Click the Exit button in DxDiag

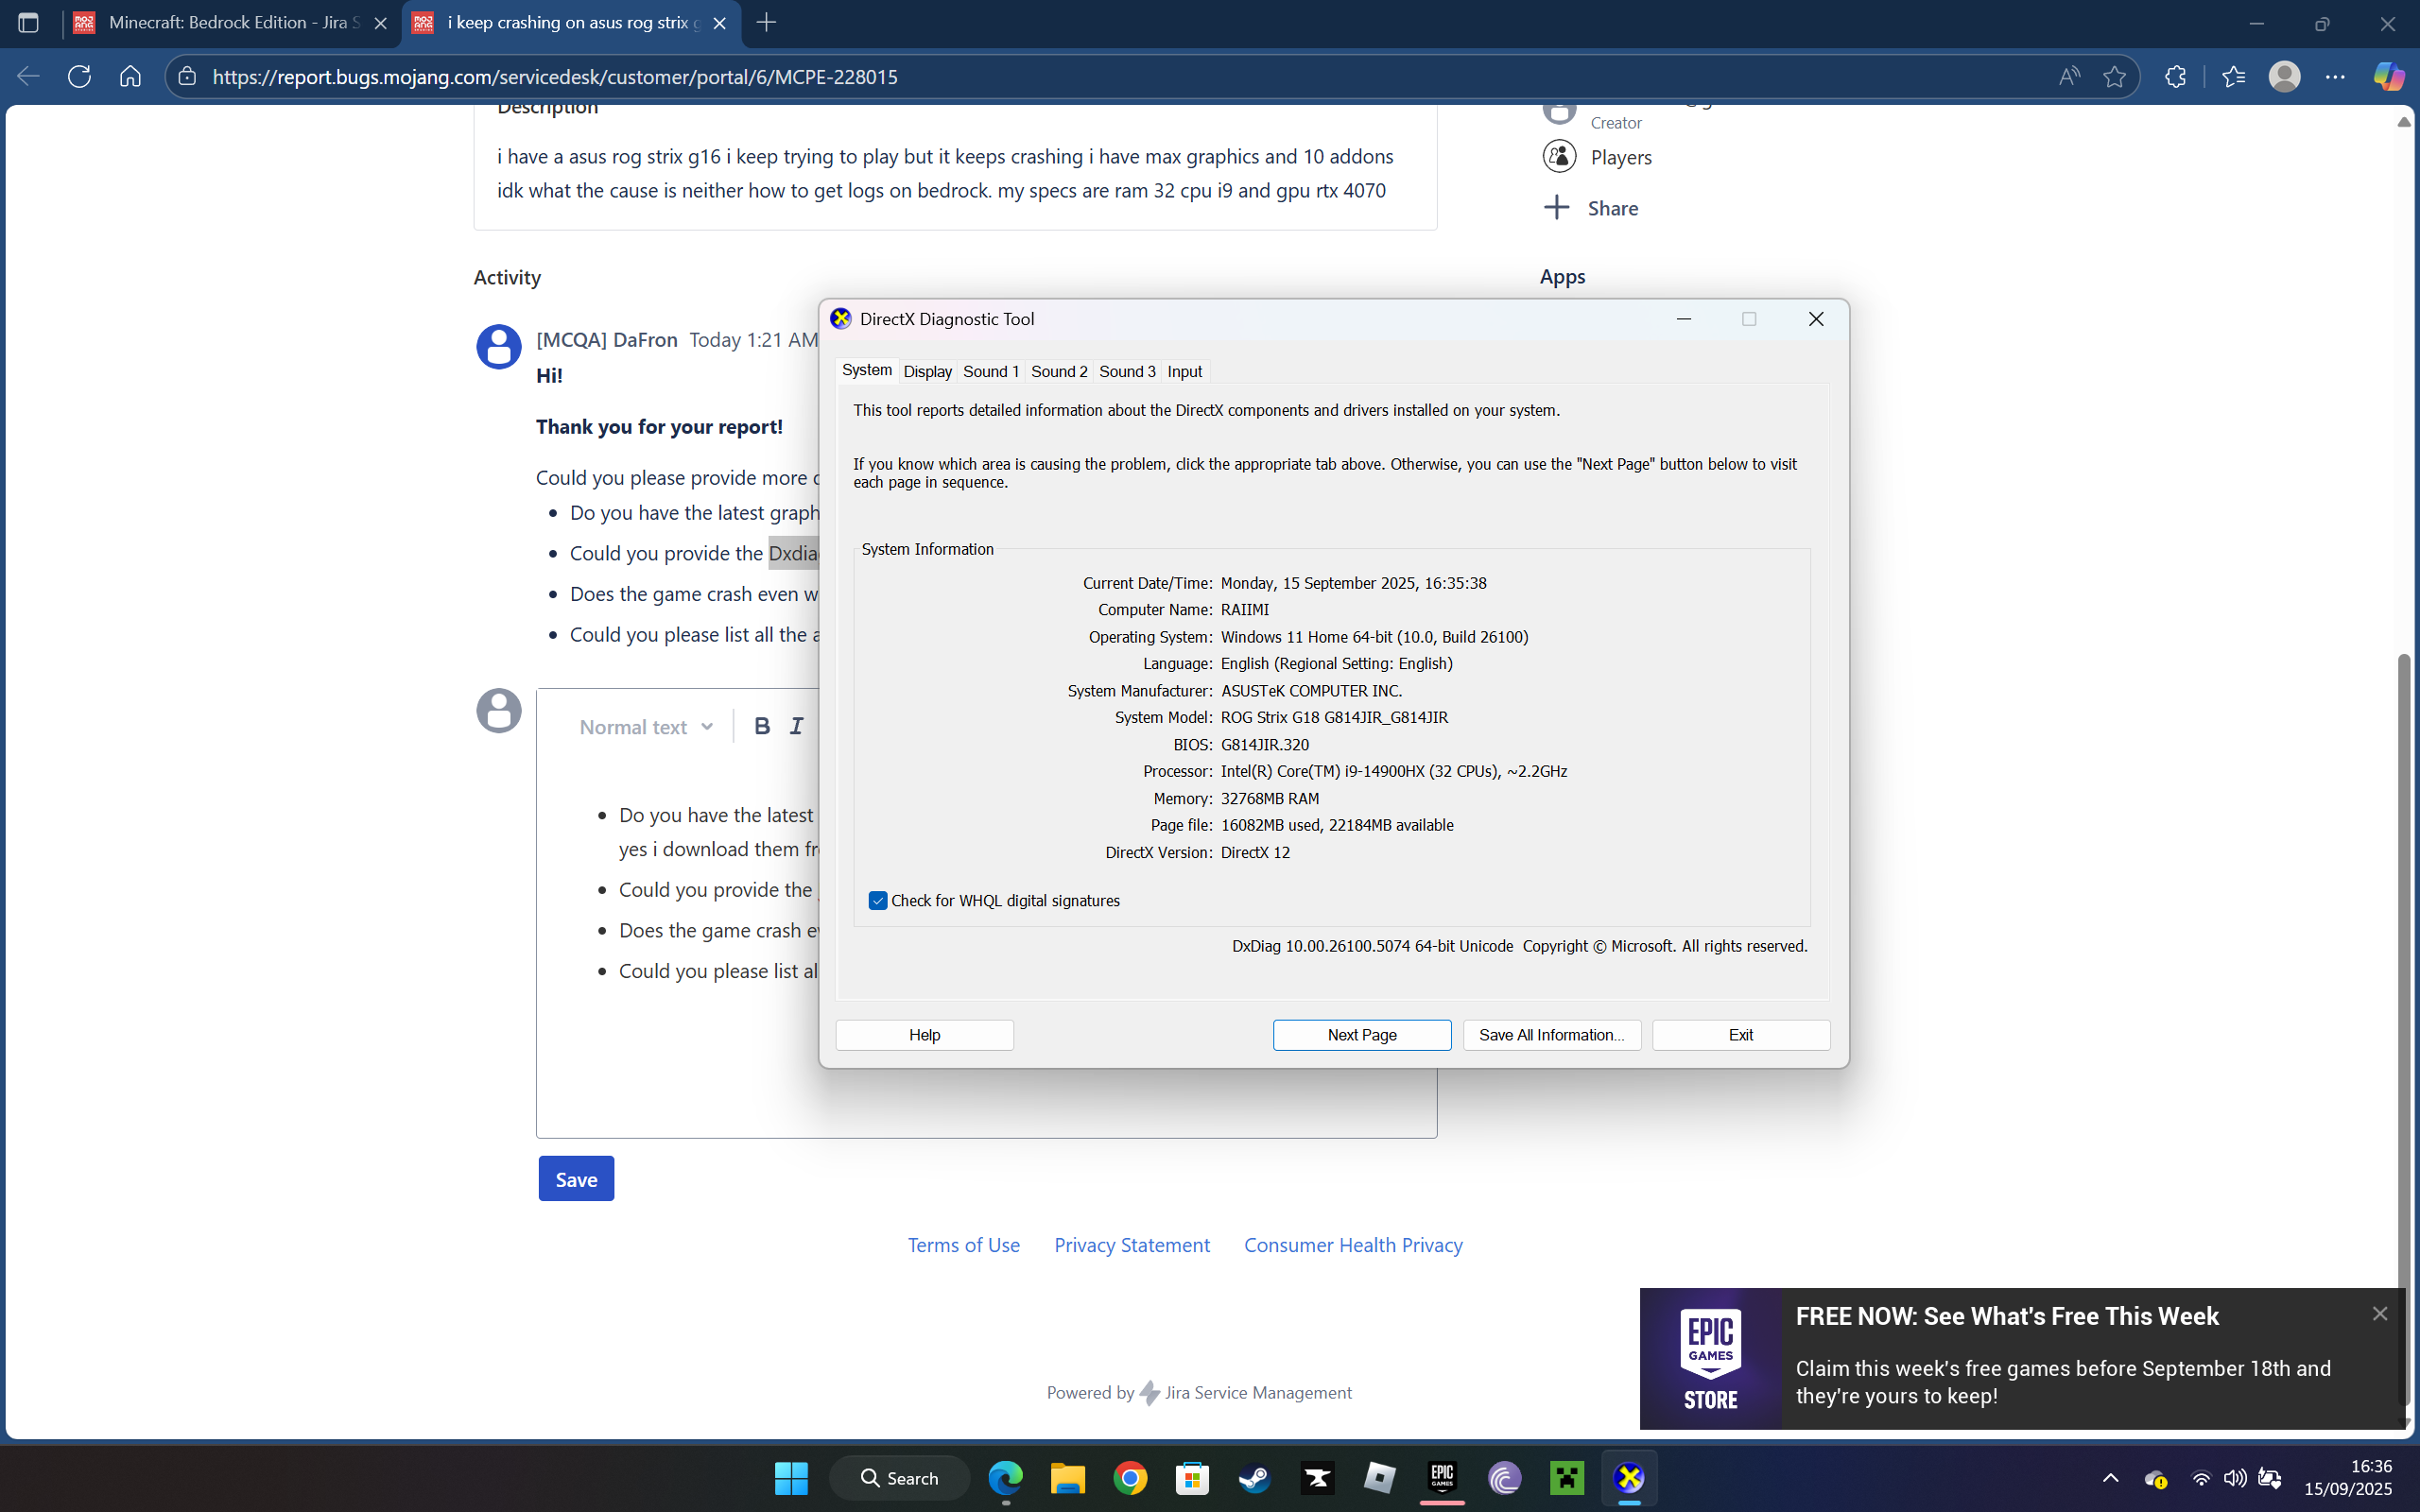[x=1740, y=1035]
